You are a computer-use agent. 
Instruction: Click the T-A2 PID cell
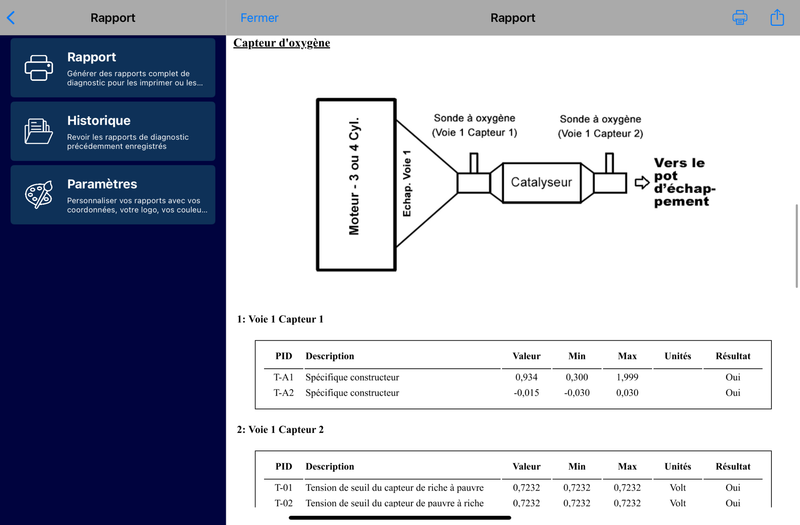click(x=284, y=393)
